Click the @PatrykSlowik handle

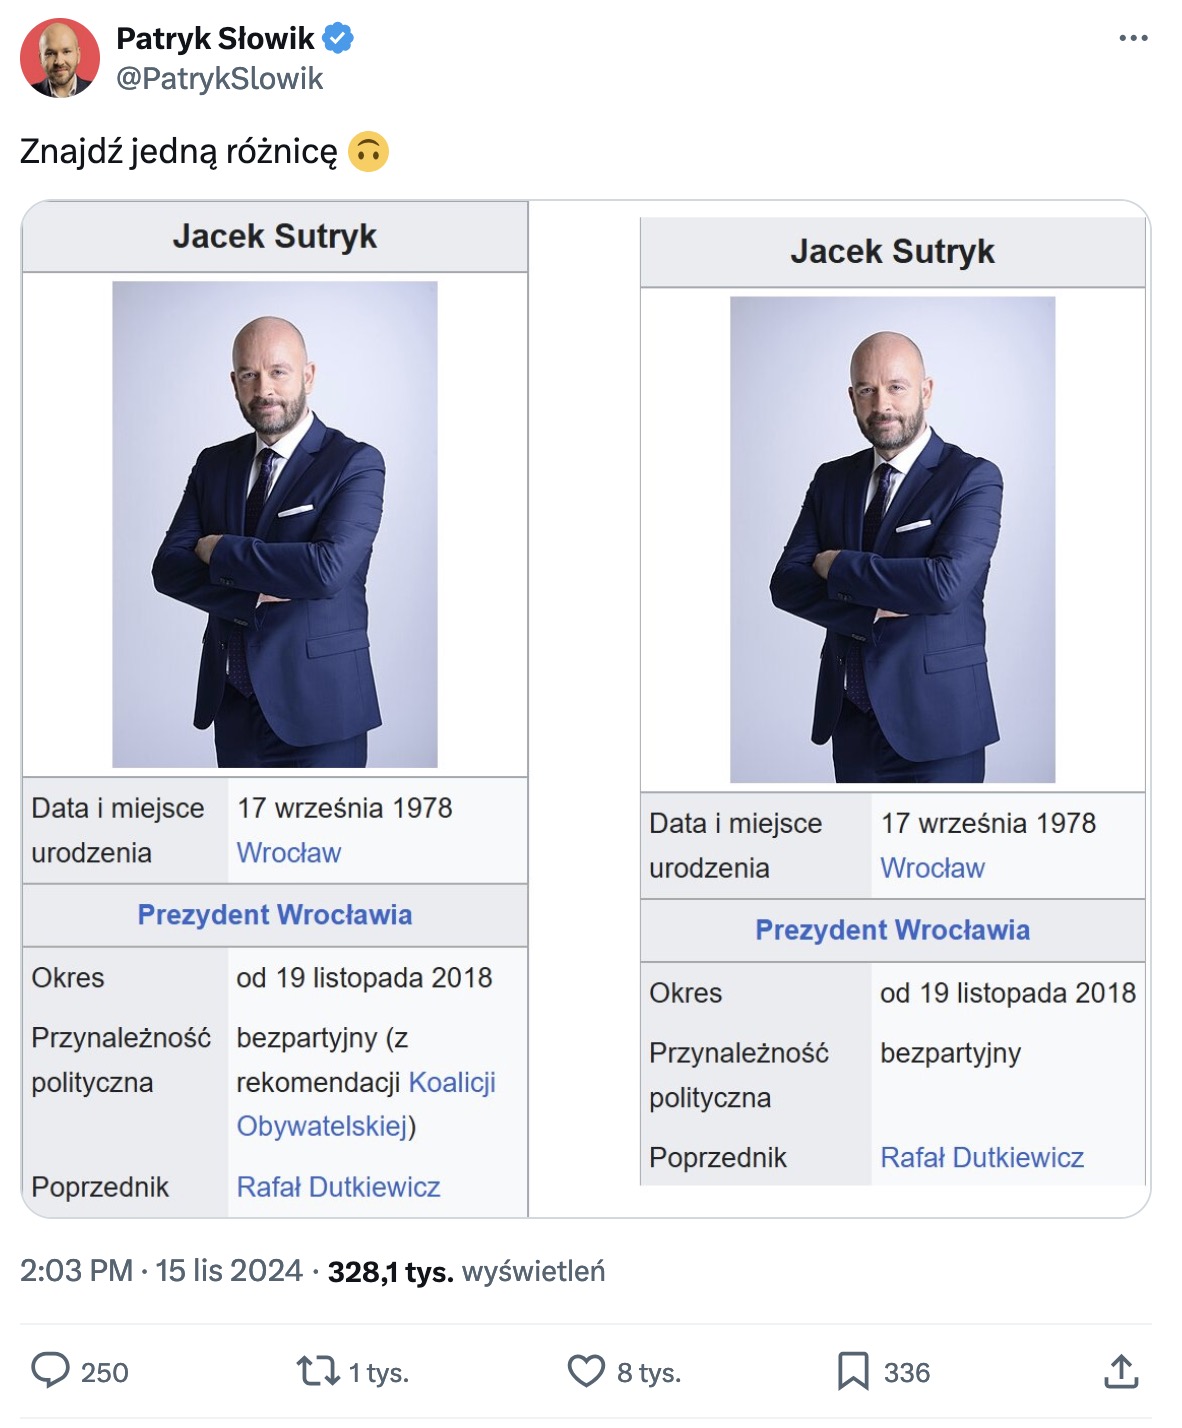point(220,78)
